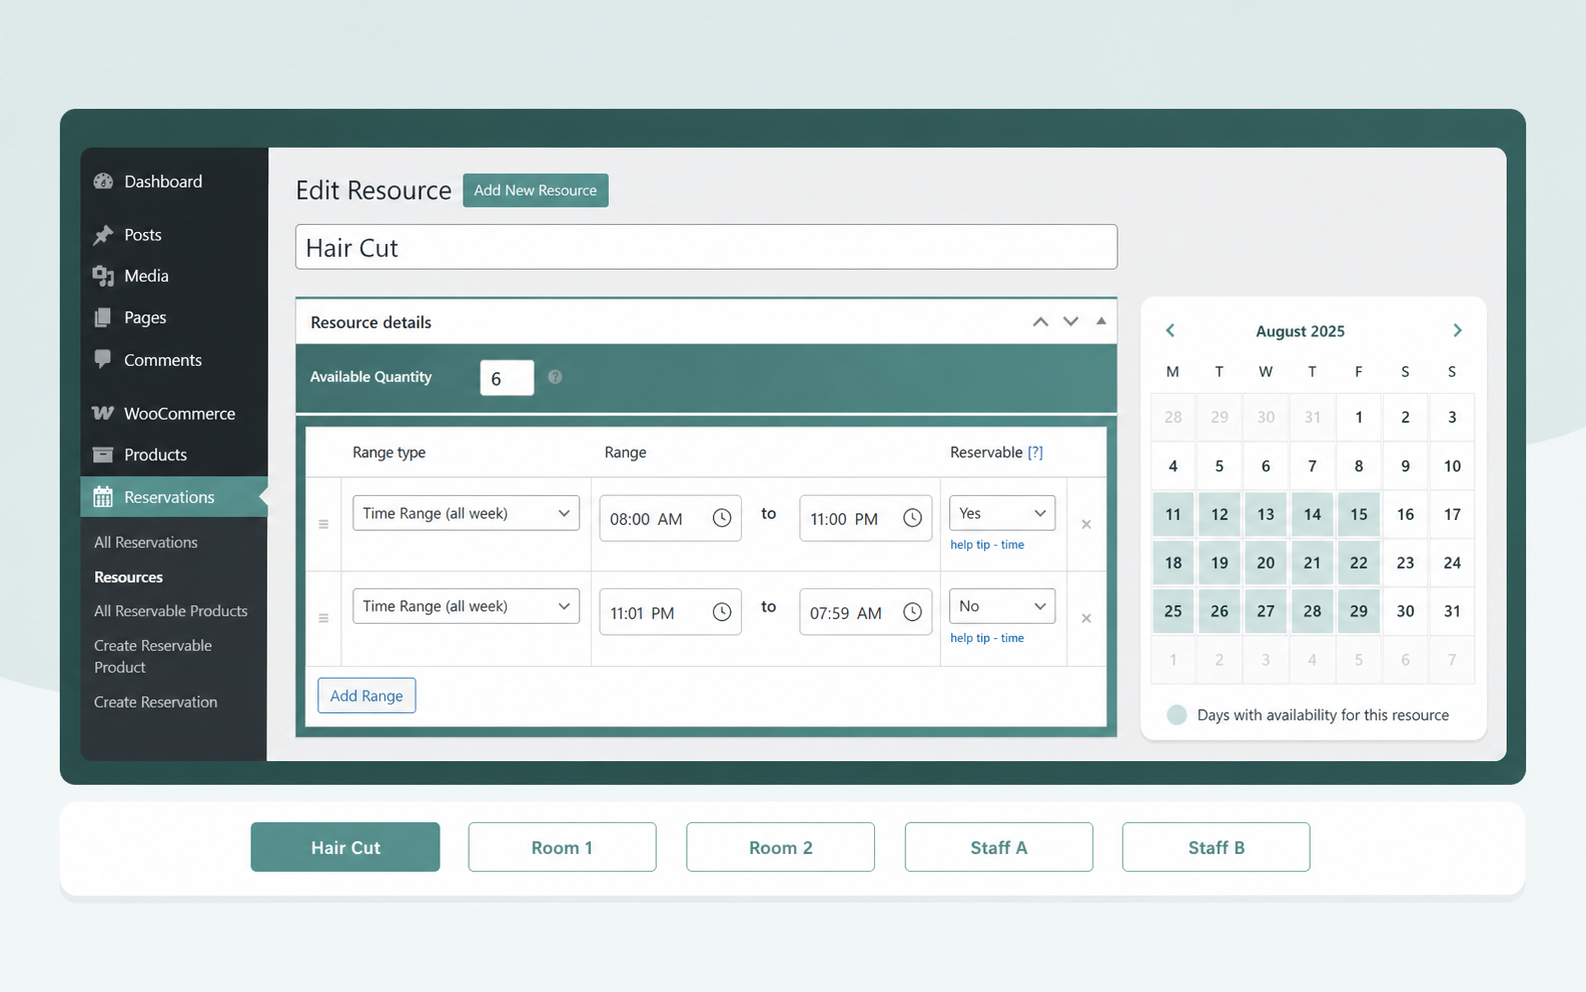1586x992 pixels.
Task: Go to previous month in calendar
Action: point(1170,330)
